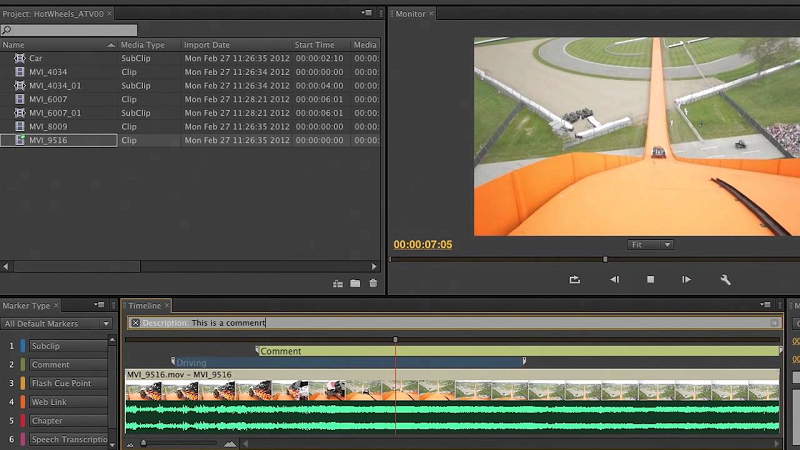Open the All Default Markers dropdown
The width and height of the screenshot is (800, 450).
pyautogui.click(x=57, y=324)
